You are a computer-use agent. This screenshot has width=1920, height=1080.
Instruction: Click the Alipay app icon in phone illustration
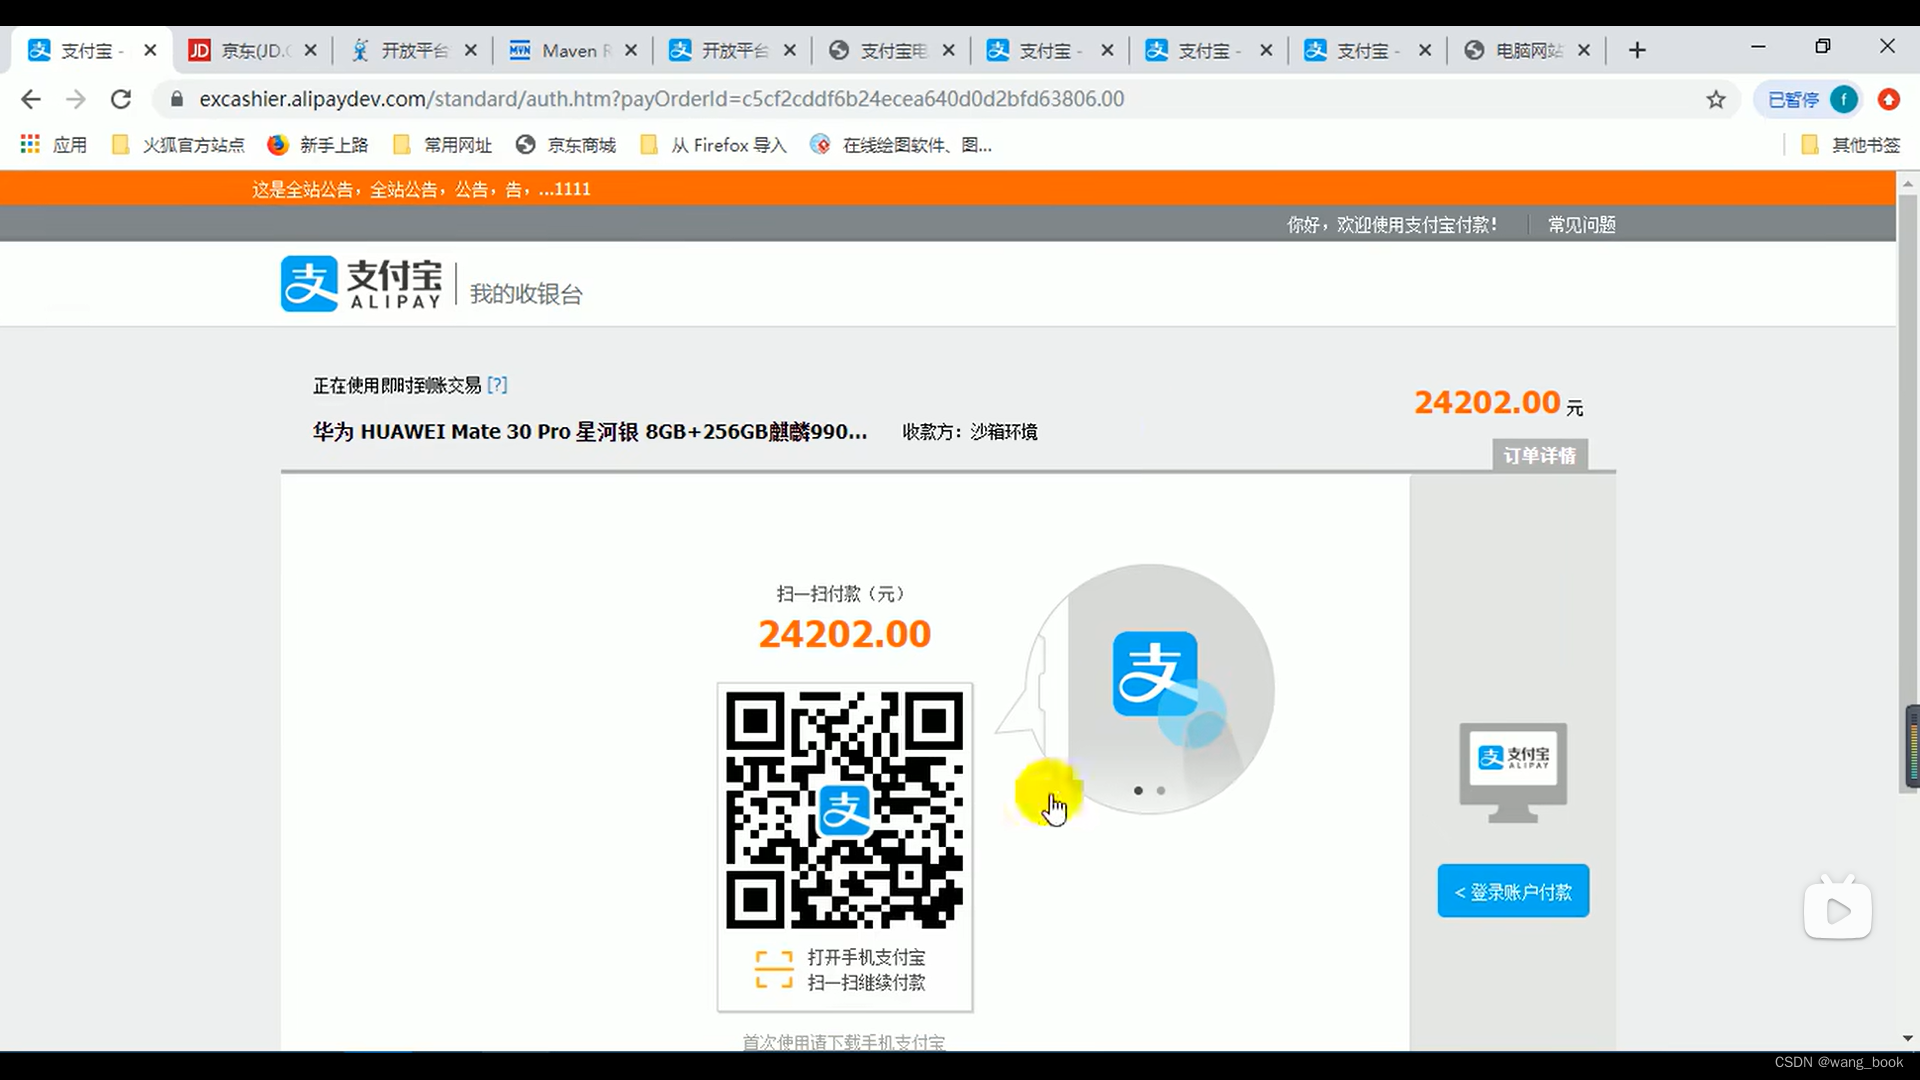1155,673
